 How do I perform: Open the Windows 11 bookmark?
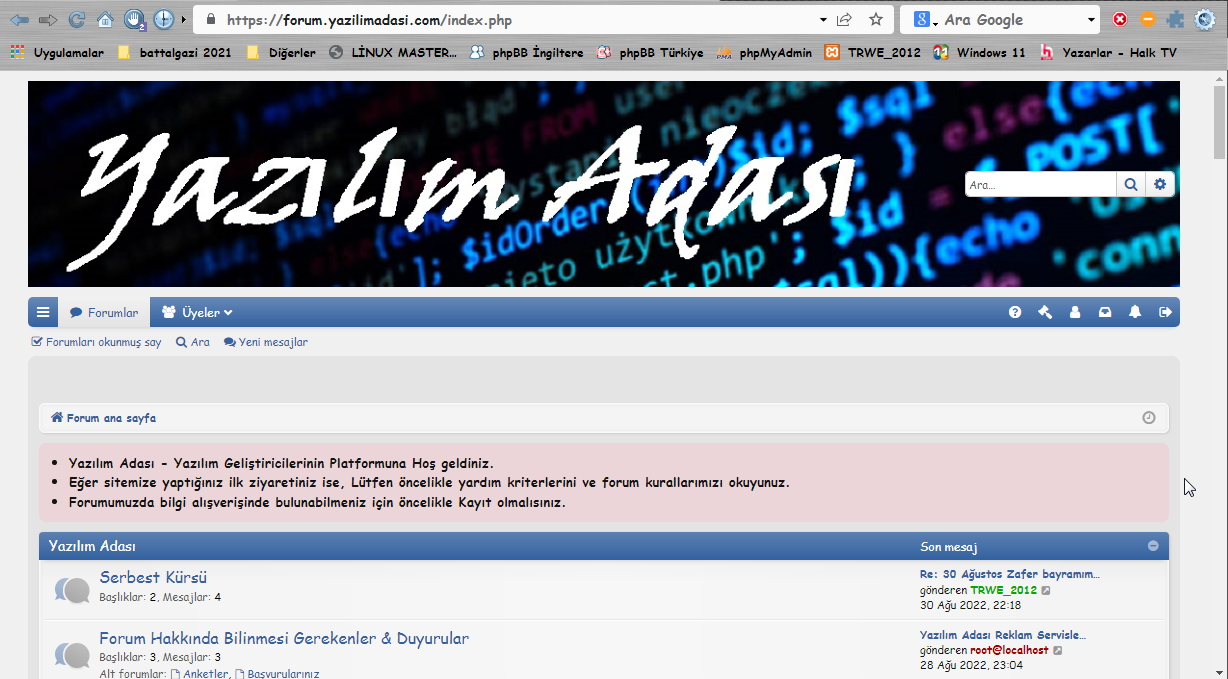click(980, 53)
